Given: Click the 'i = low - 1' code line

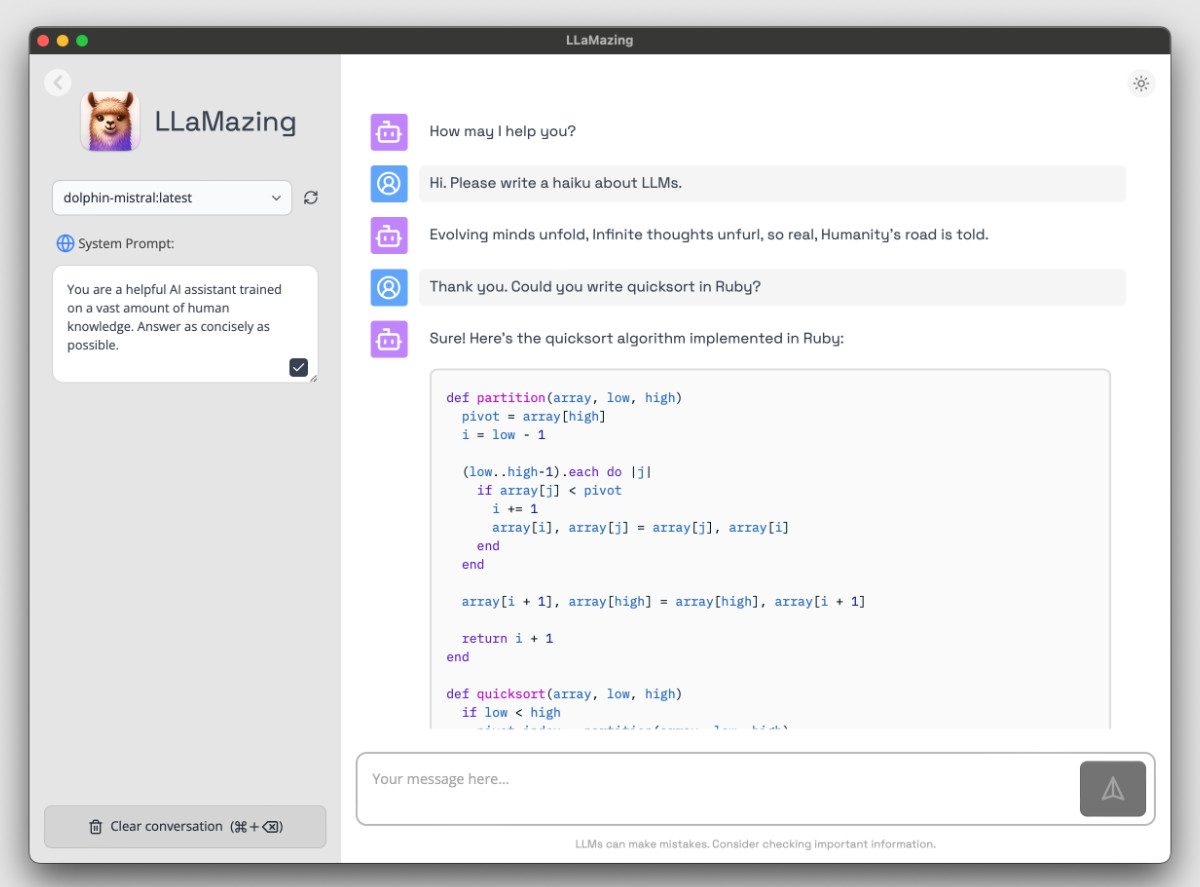Looking at the screenshot, I should pyautogui.click(x=503, y=435).
